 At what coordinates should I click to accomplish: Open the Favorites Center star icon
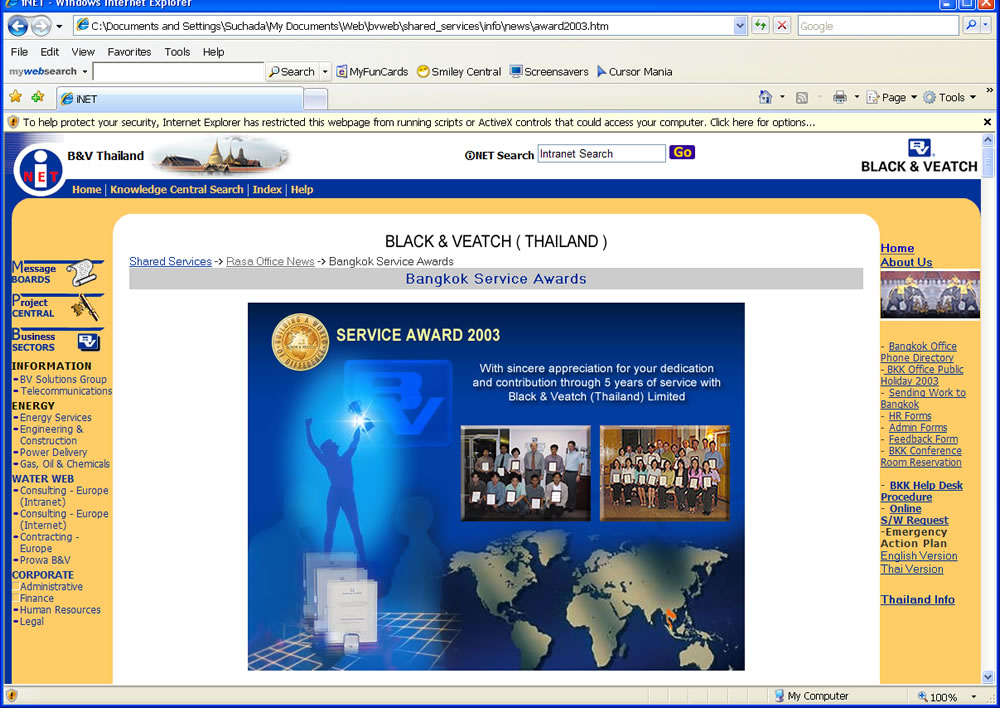click(15, 97)
